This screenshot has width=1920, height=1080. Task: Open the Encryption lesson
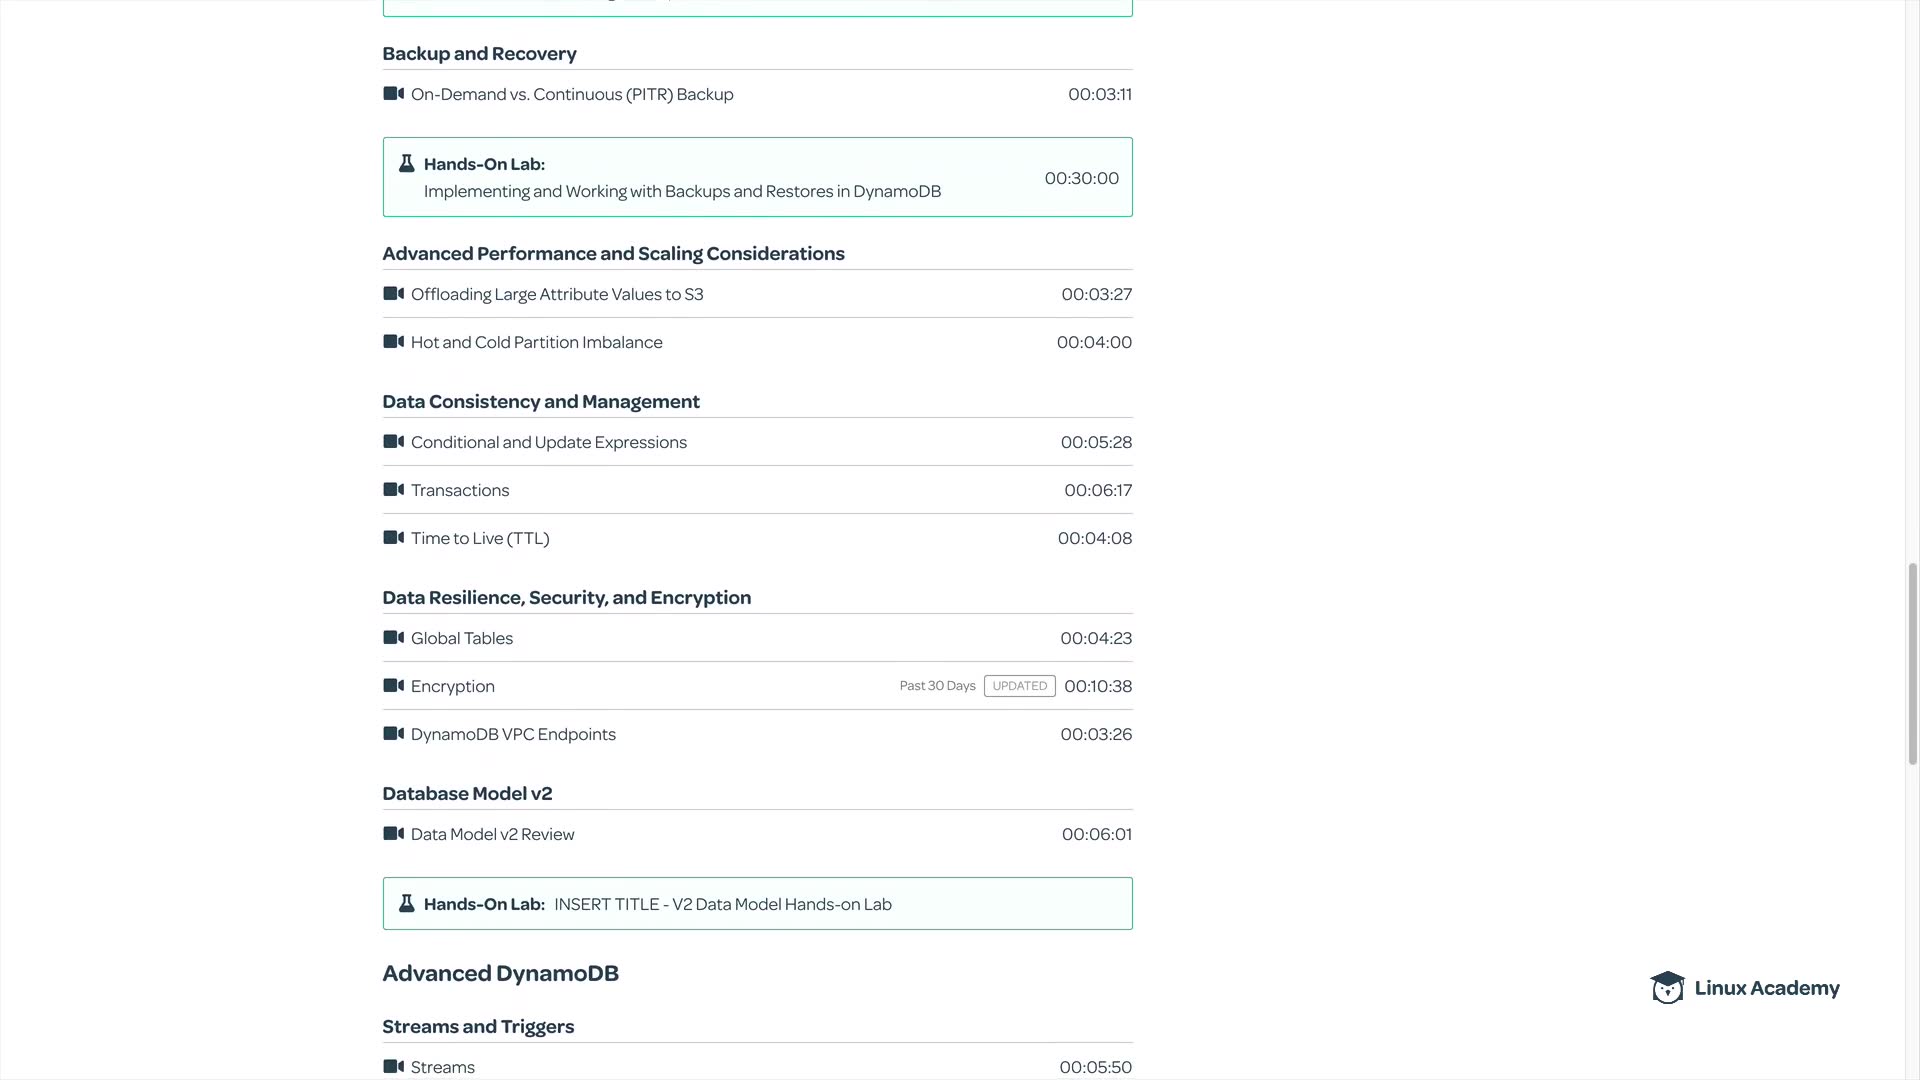[452, 686]
